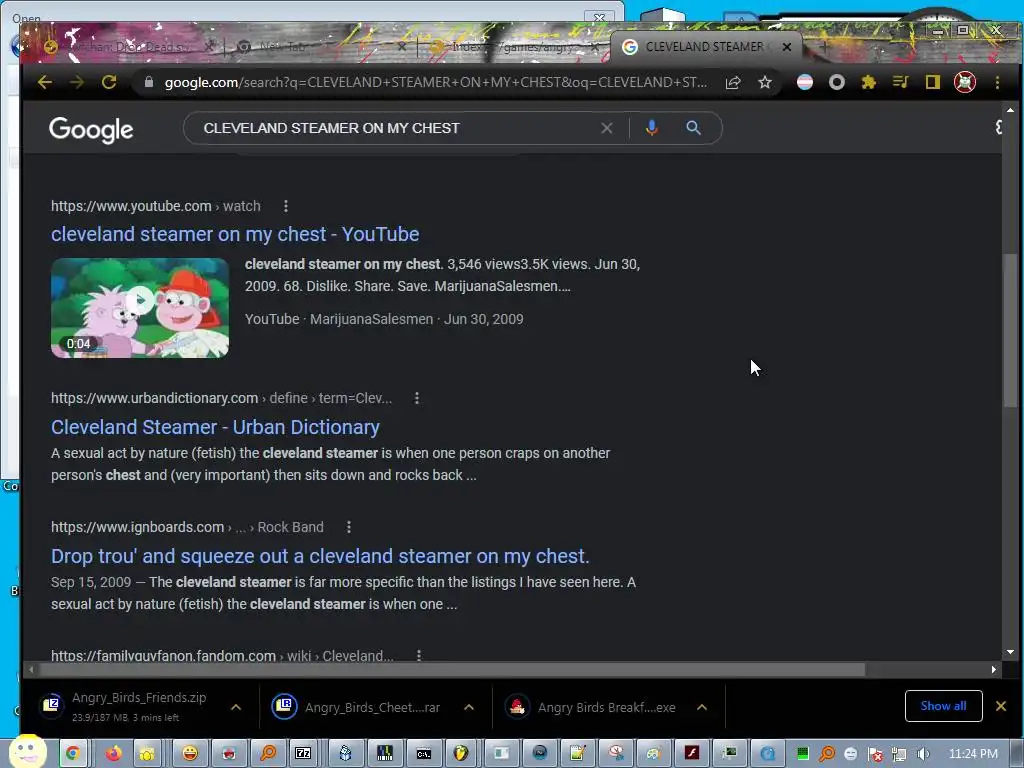
Task: Expand options for Angry Birds Breakf exe download
Action: pyautogui.click(x=702, y=707)
